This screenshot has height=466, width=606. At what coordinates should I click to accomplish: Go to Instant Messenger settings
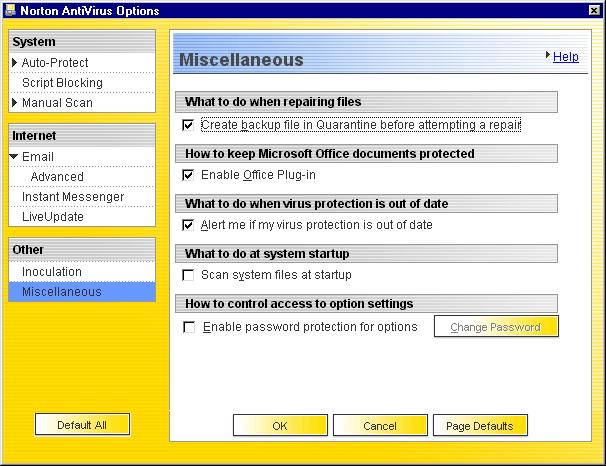[x=73, y=197]
